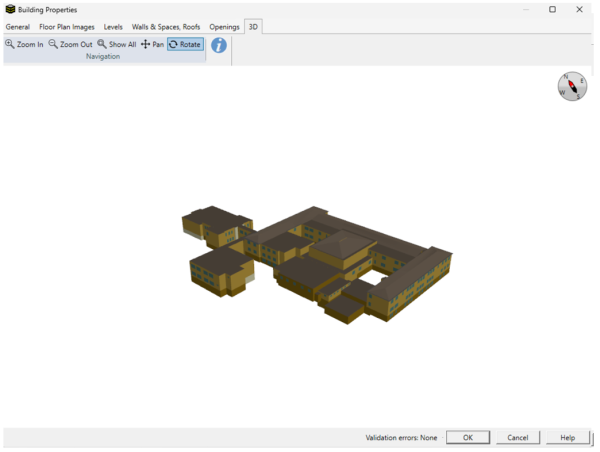Select the 3D tab
Screen dimensions: 600x452
[253, 27]
